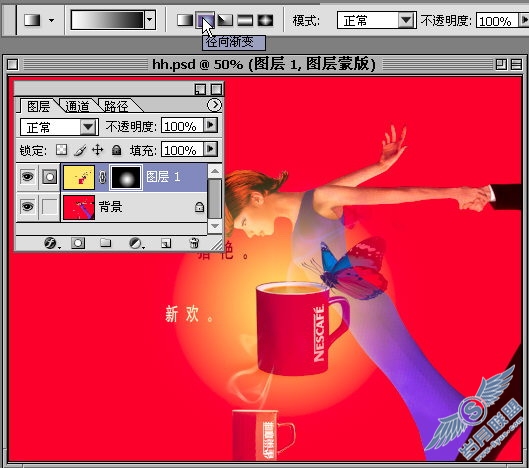Click hh.psd document close box
Viewport: 529px width, 468px height.
point(12,64)
